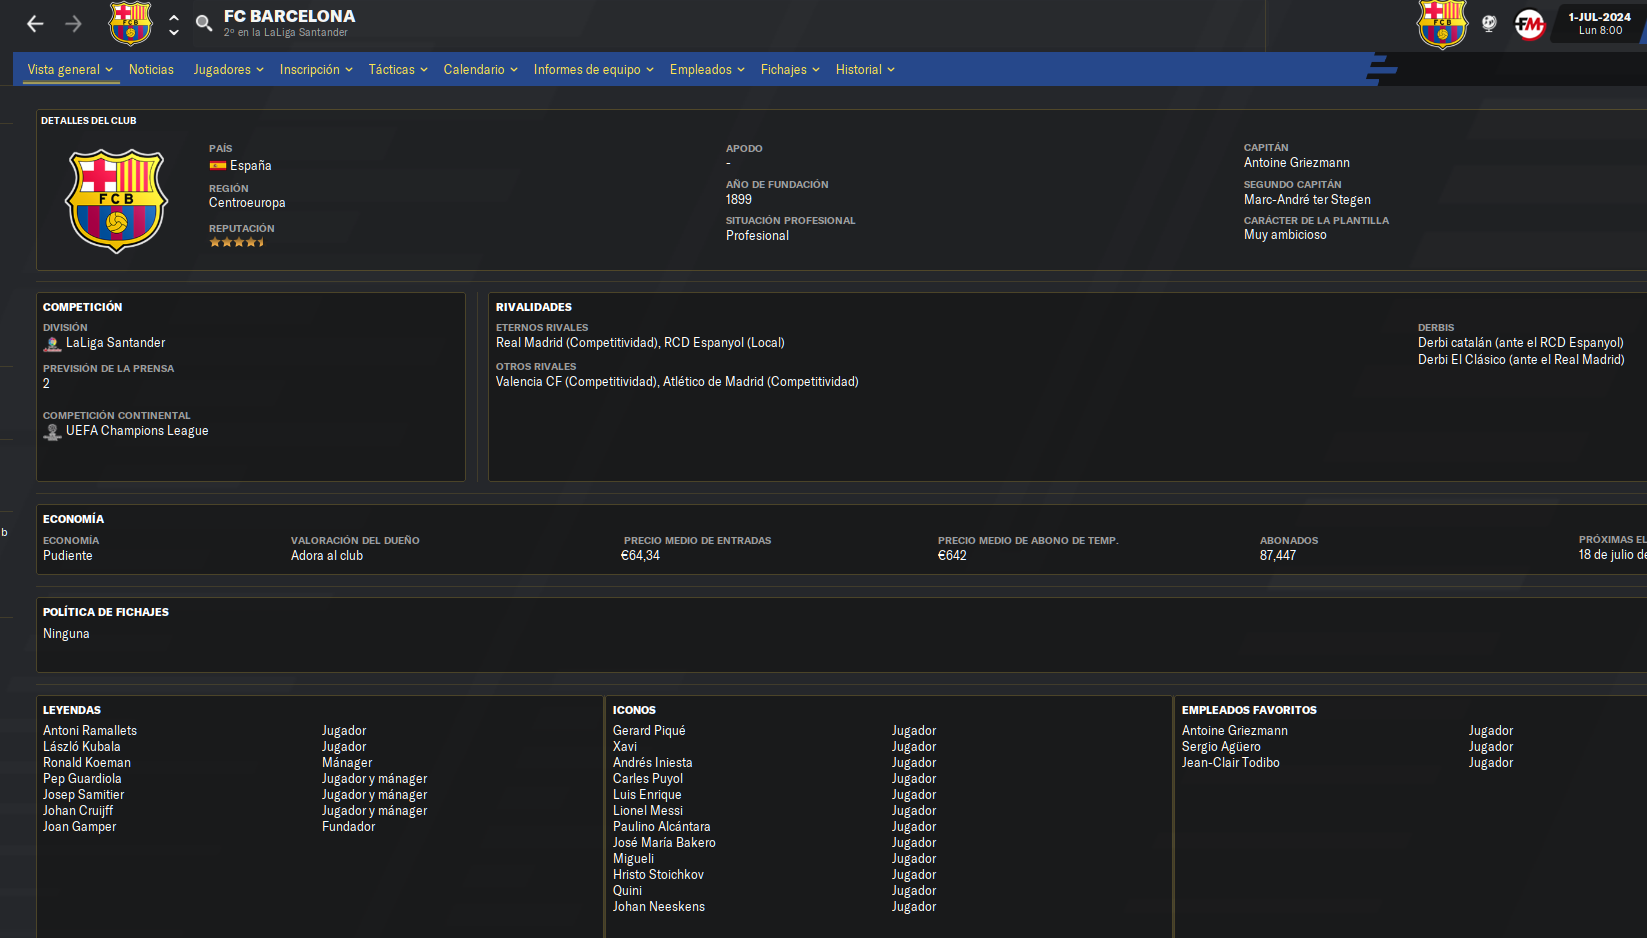Open icon Lionel Messi
This screenshot has width=1647, height=938.
click(648, 811)
